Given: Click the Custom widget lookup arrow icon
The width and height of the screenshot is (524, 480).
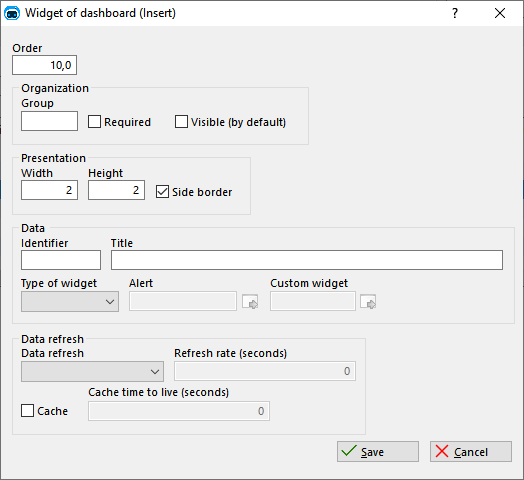Looking at the screenshot, I should click(368, 302).
